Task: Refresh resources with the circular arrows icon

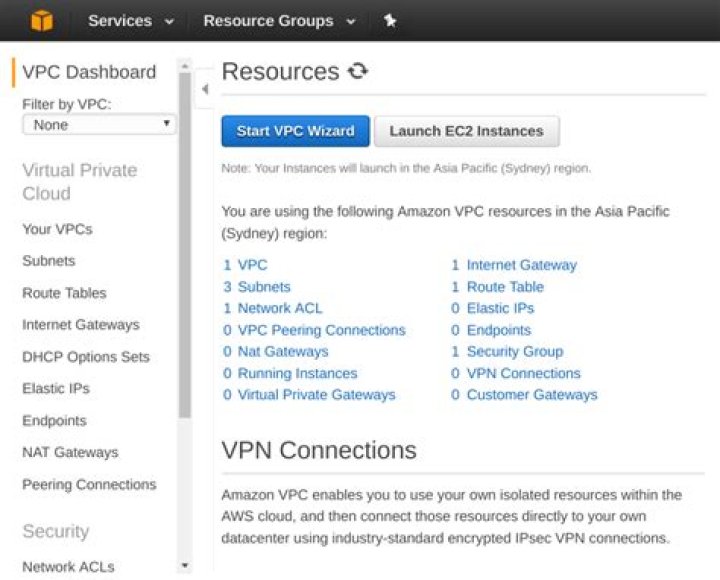Action: coord(358,72)
